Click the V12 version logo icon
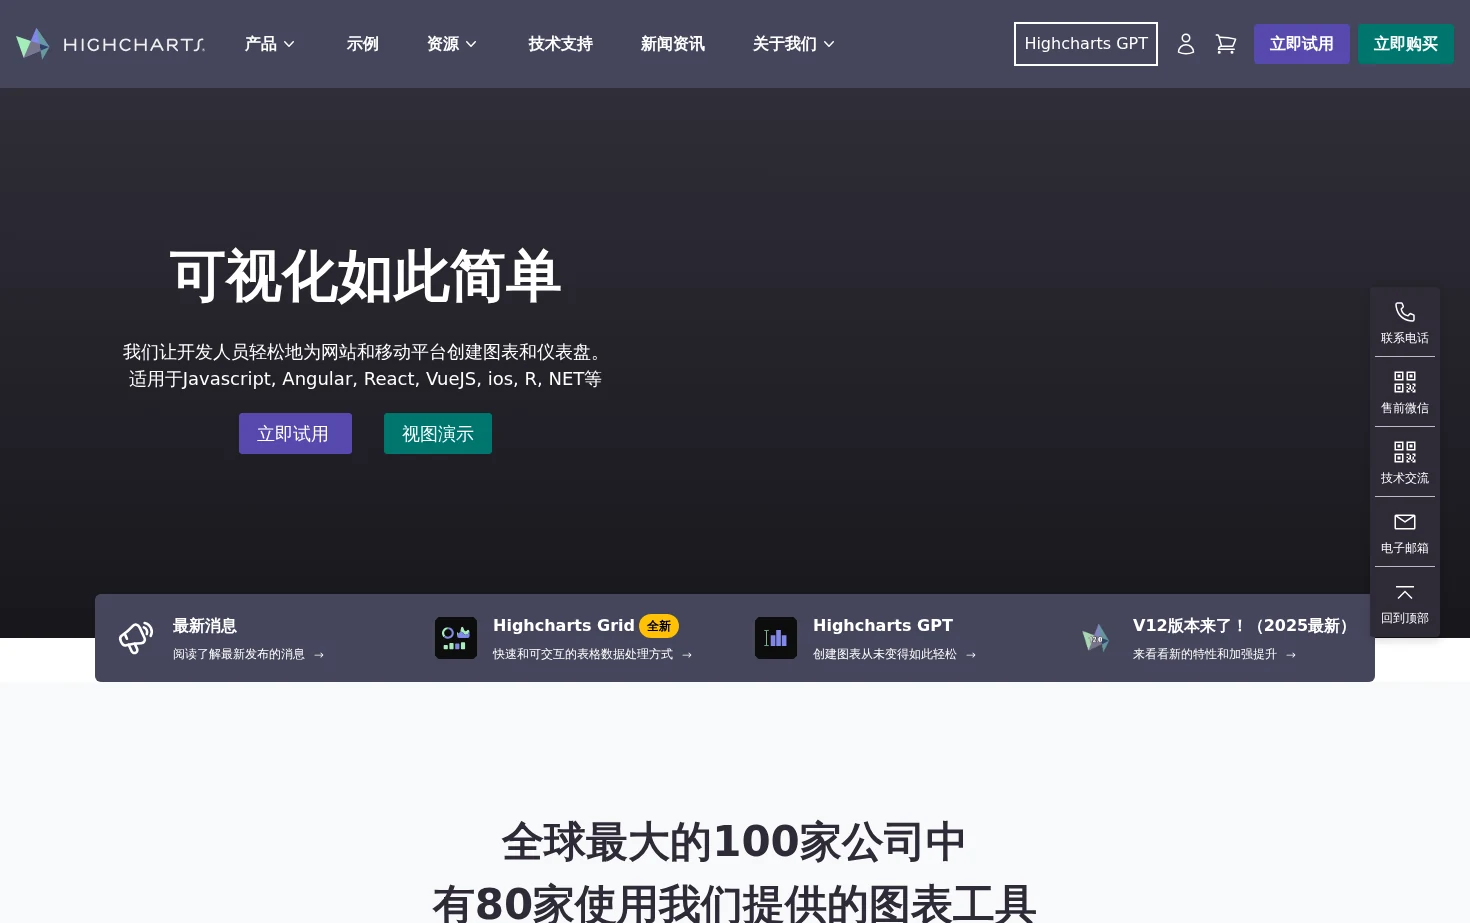 [x=1096, y=638]
